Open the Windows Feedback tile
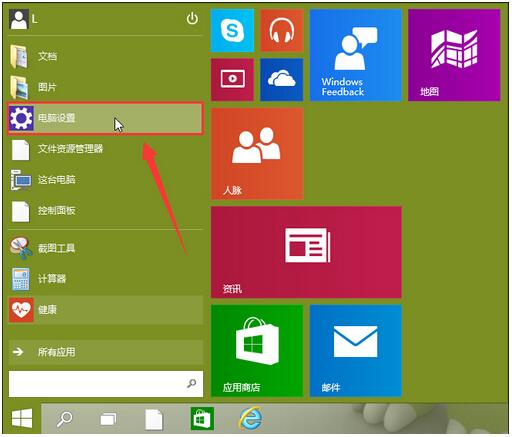Screen dimensions: 512x437 pyautogui.click(x=356, y=55)
